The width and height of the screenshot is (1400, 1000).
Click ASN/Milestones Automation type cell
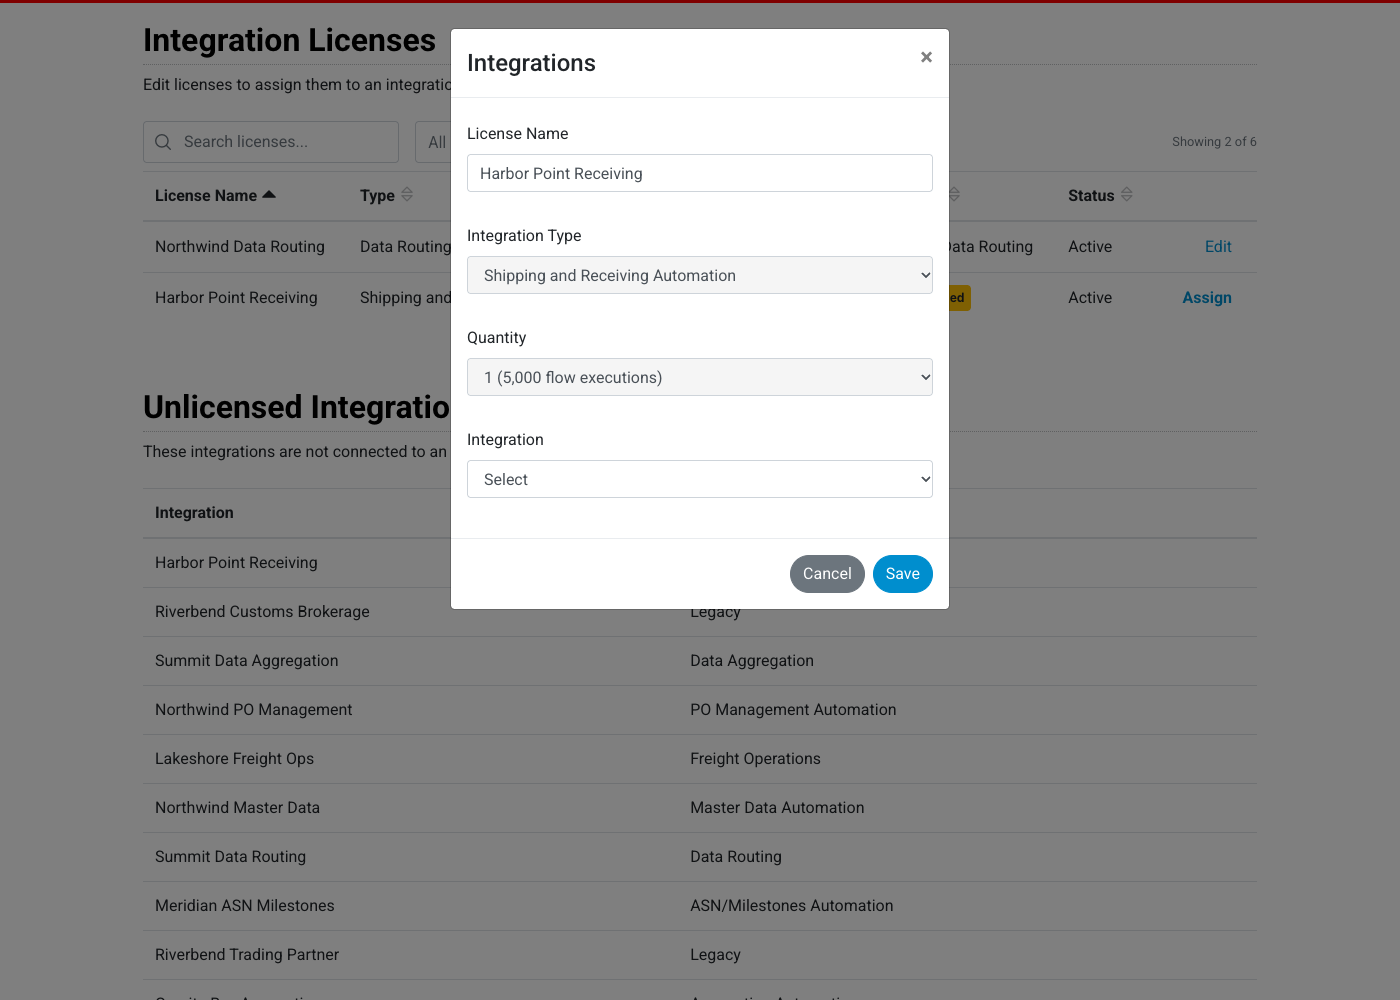(792, 906)
